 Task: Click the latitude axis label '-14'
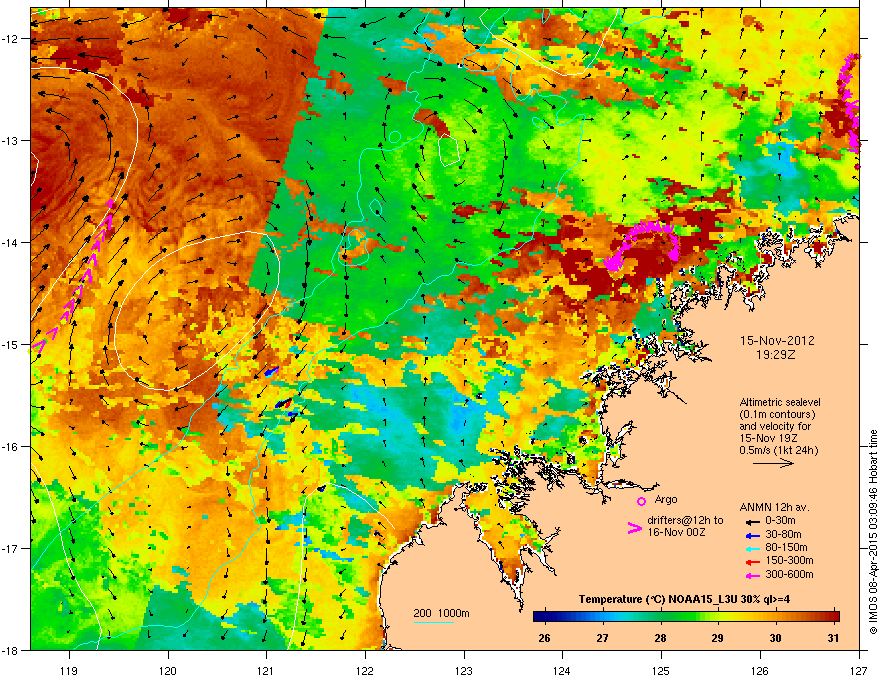tap(11, 243)
